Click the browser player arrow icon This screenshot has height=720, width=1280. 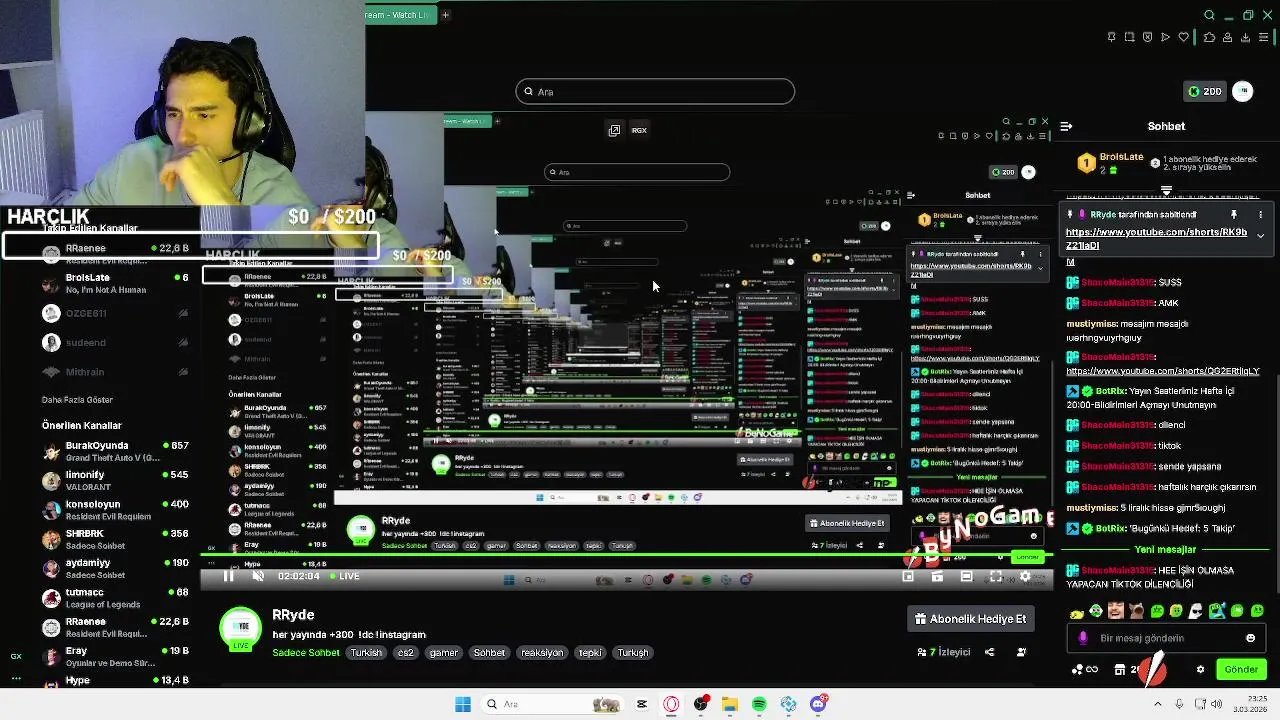pos(1165,37)
